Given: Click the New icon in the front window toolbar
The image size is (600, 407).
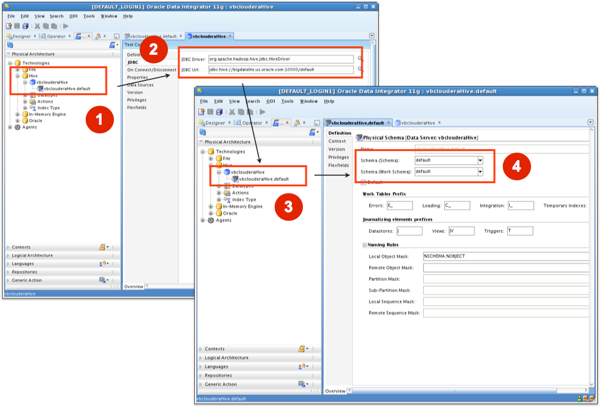Looking at the screenshot, I should click(201, 112).
